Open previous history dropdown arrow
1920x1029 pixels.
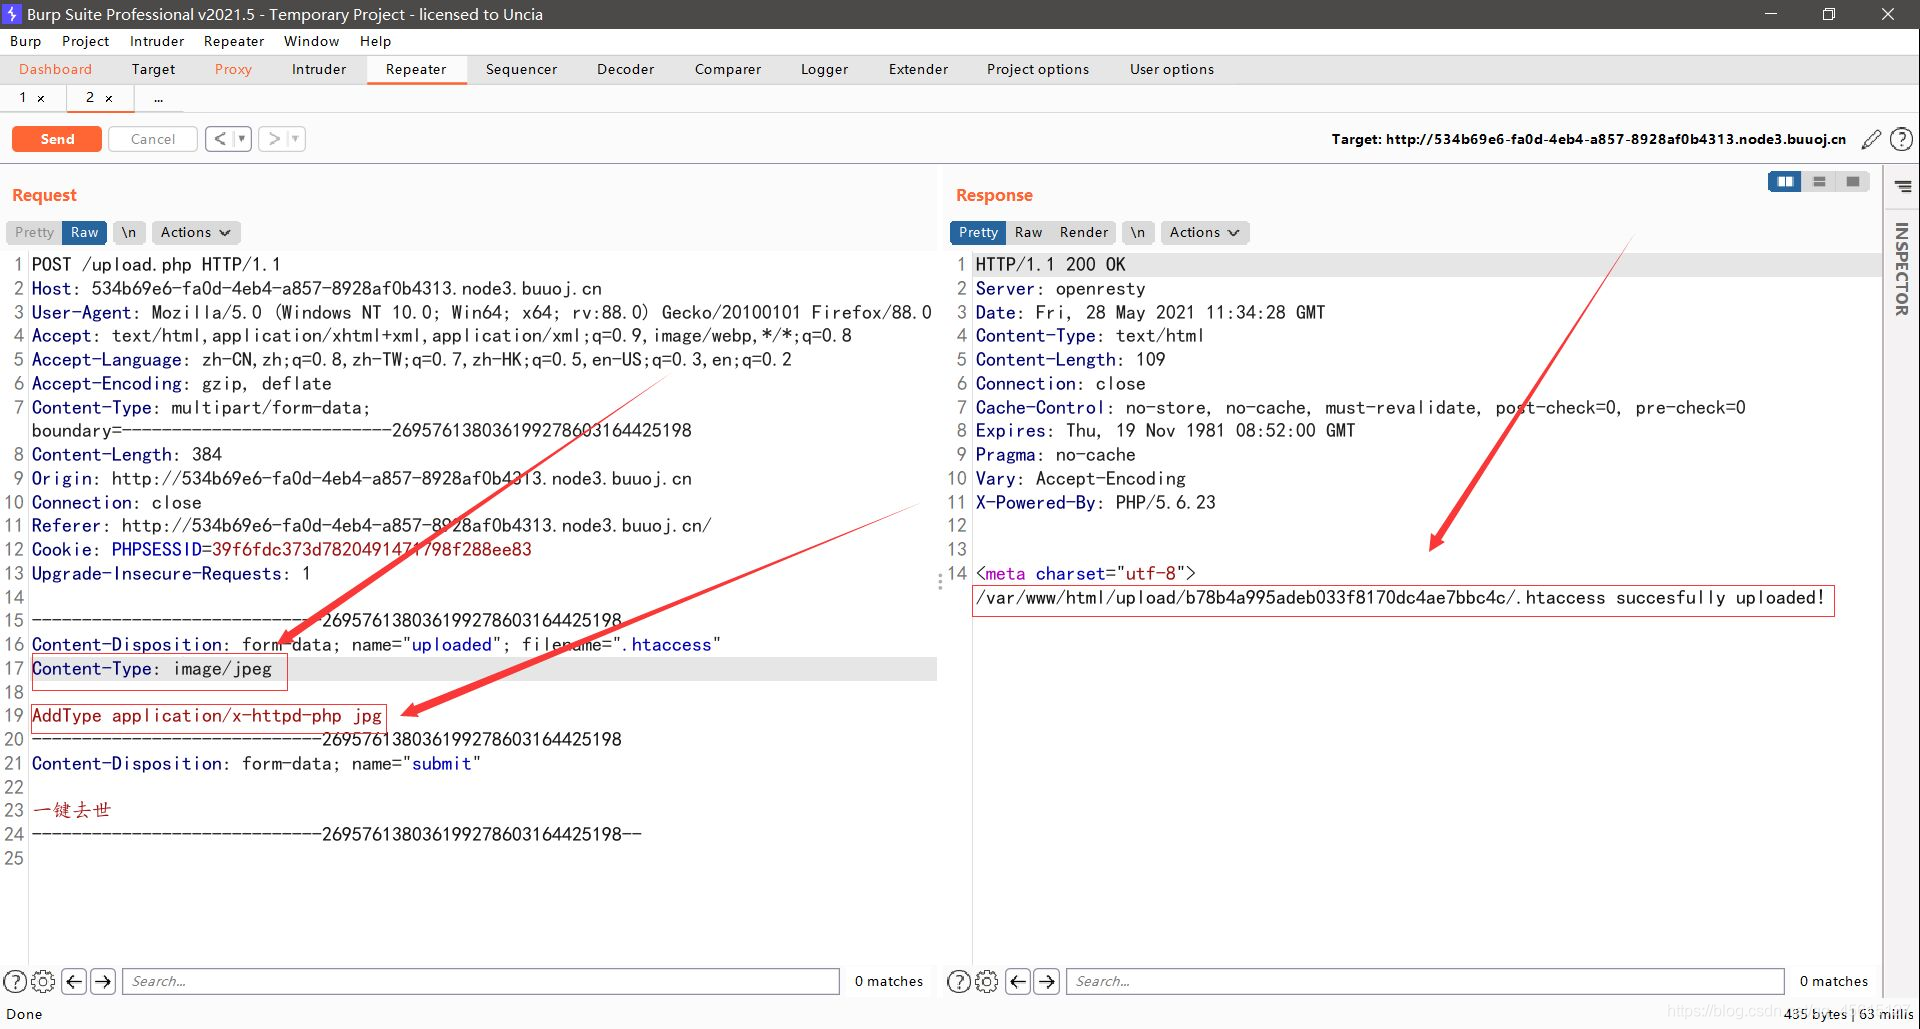tap(242, 139)
